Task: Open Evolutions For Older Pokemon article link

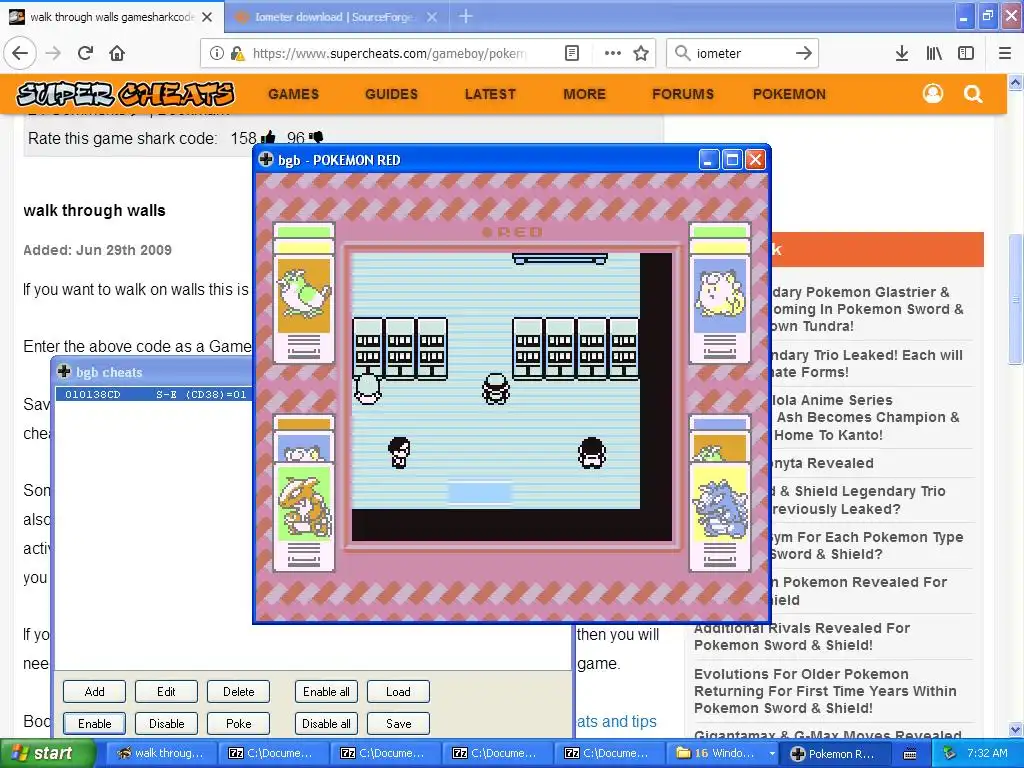Action: click(825, 691)
